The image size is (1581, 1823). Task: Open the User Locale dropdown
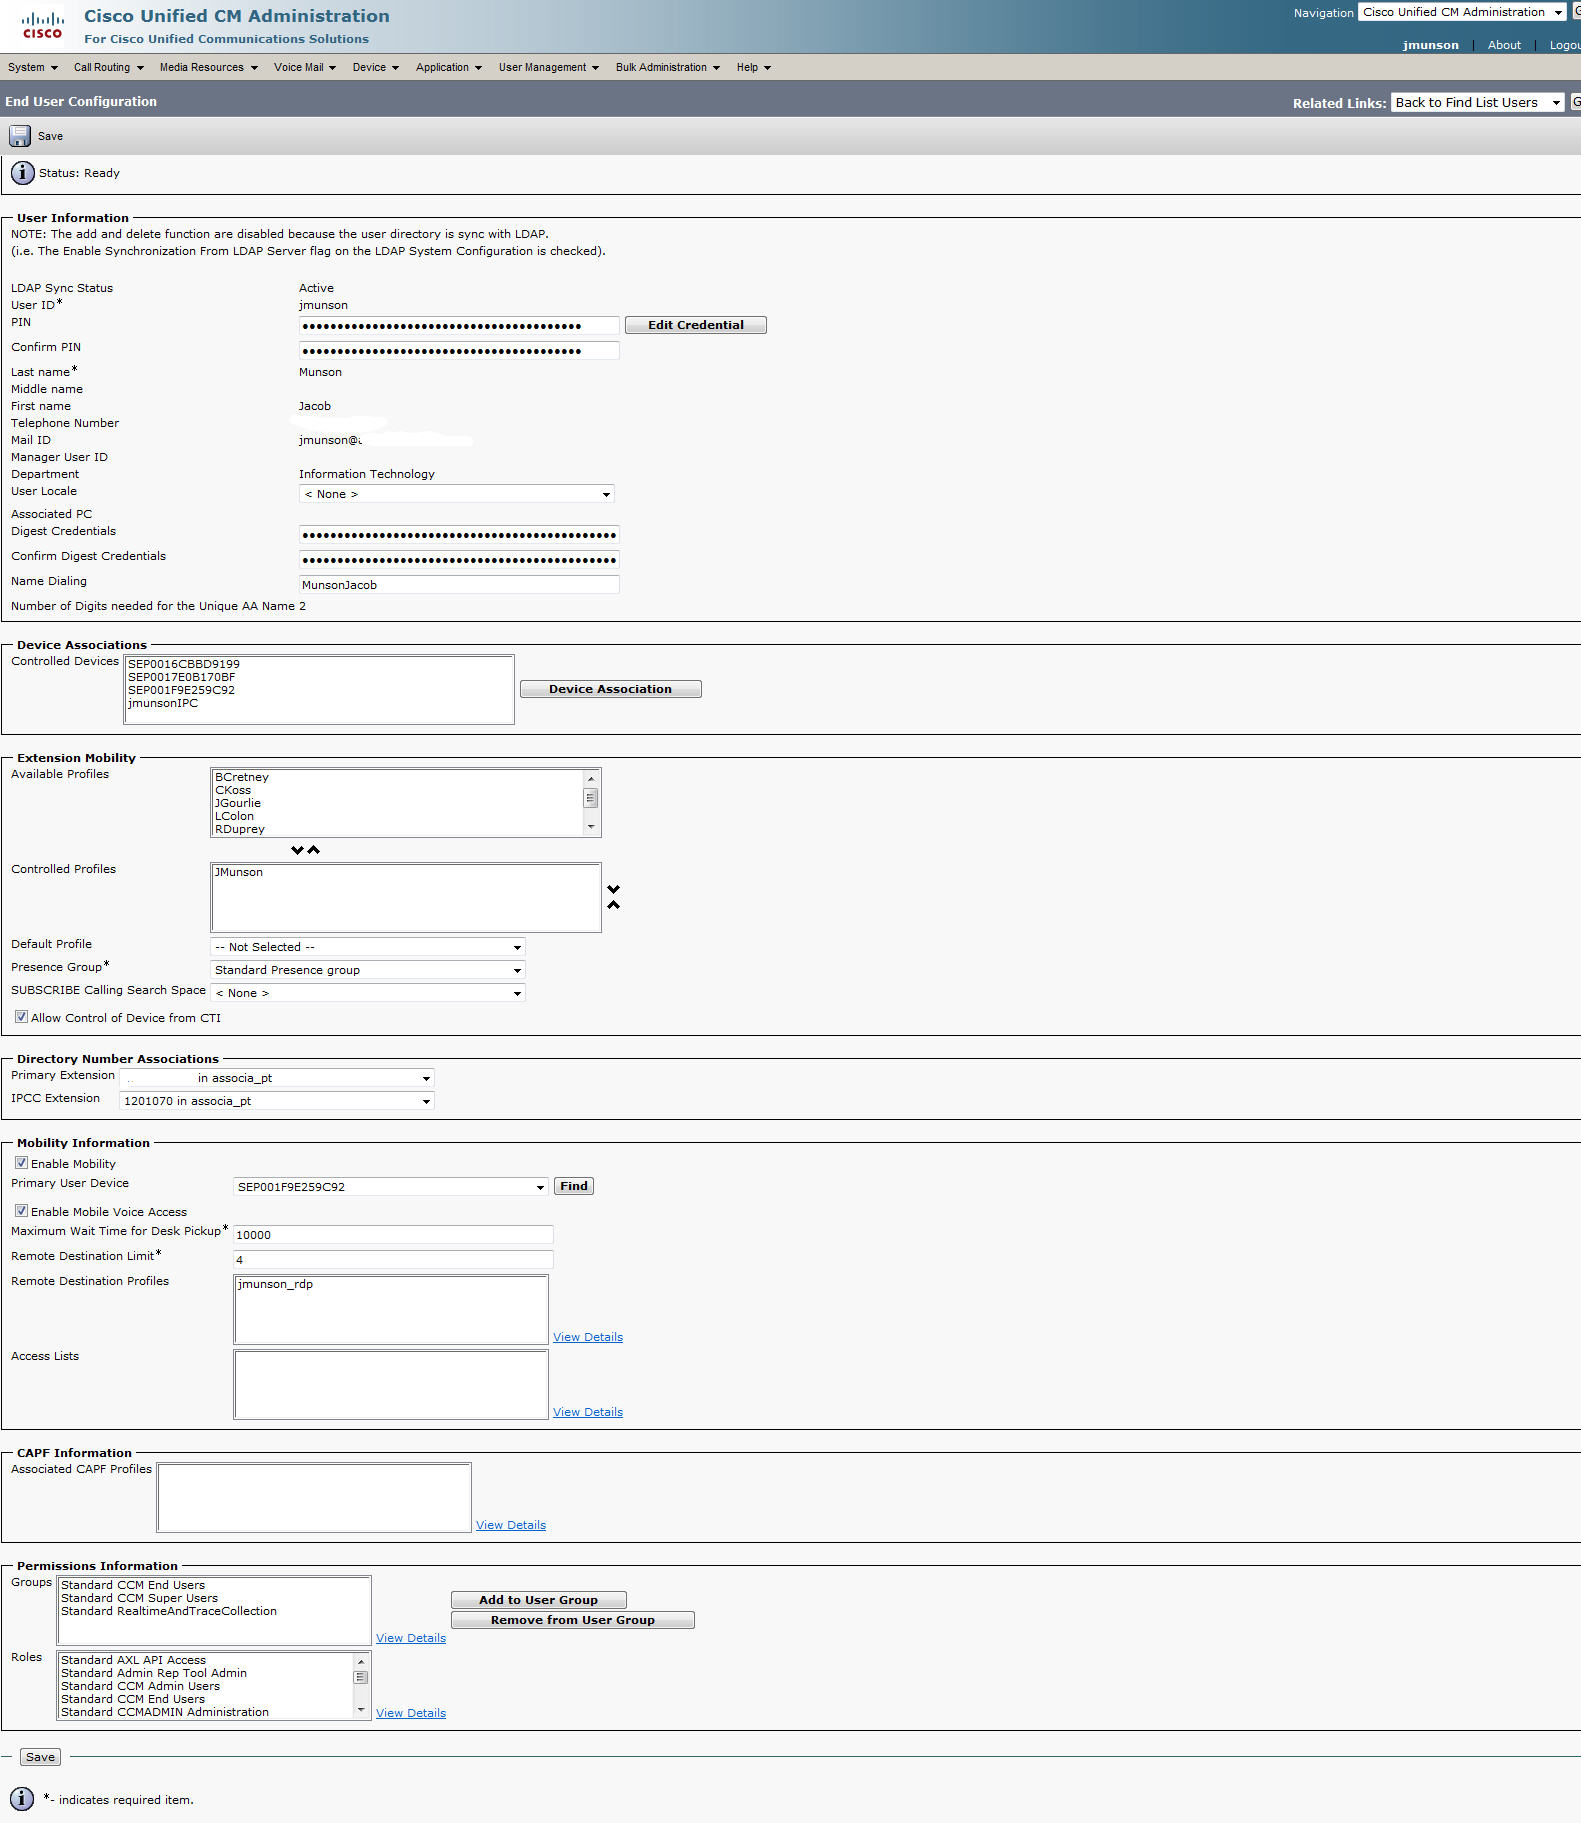tap(456, 494)
